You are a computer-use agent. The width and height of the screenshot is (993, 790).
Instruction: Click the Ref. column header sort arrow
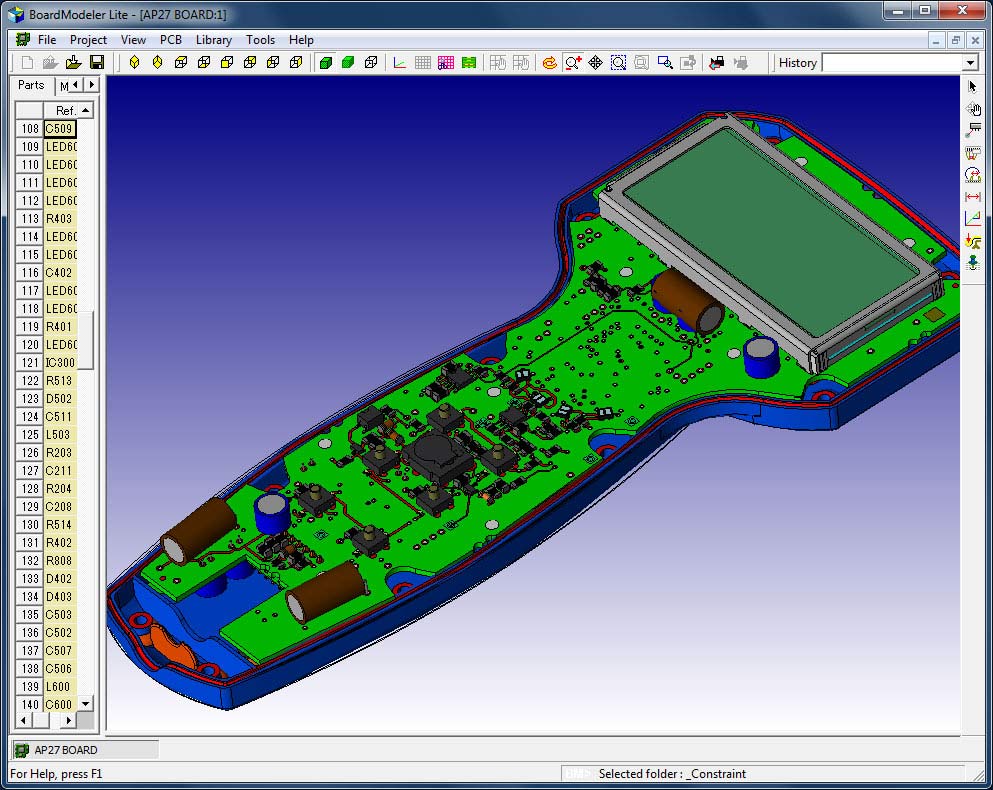[86, 111]
